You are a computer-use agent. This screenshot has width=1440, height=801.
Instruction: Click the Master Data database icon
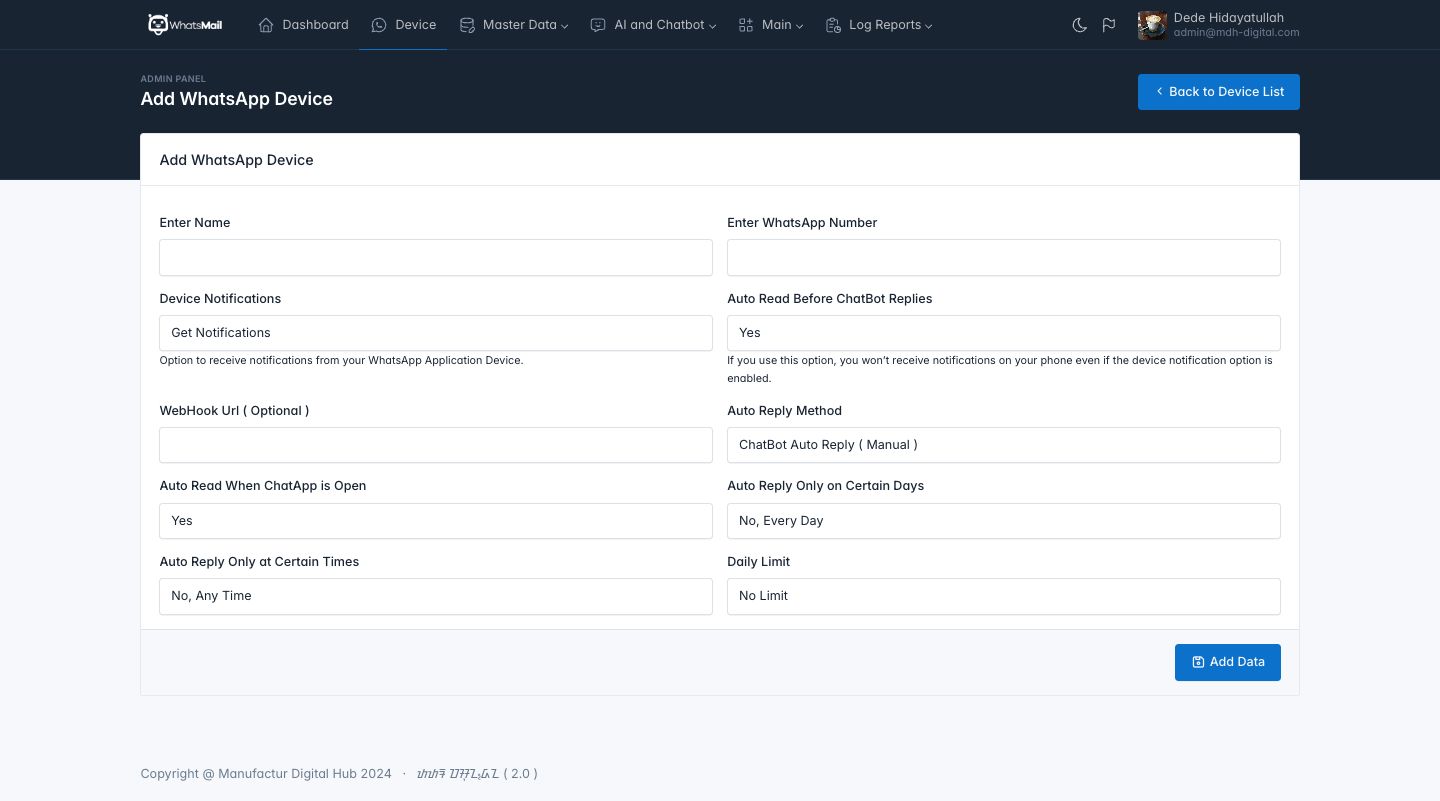(467, 25)
